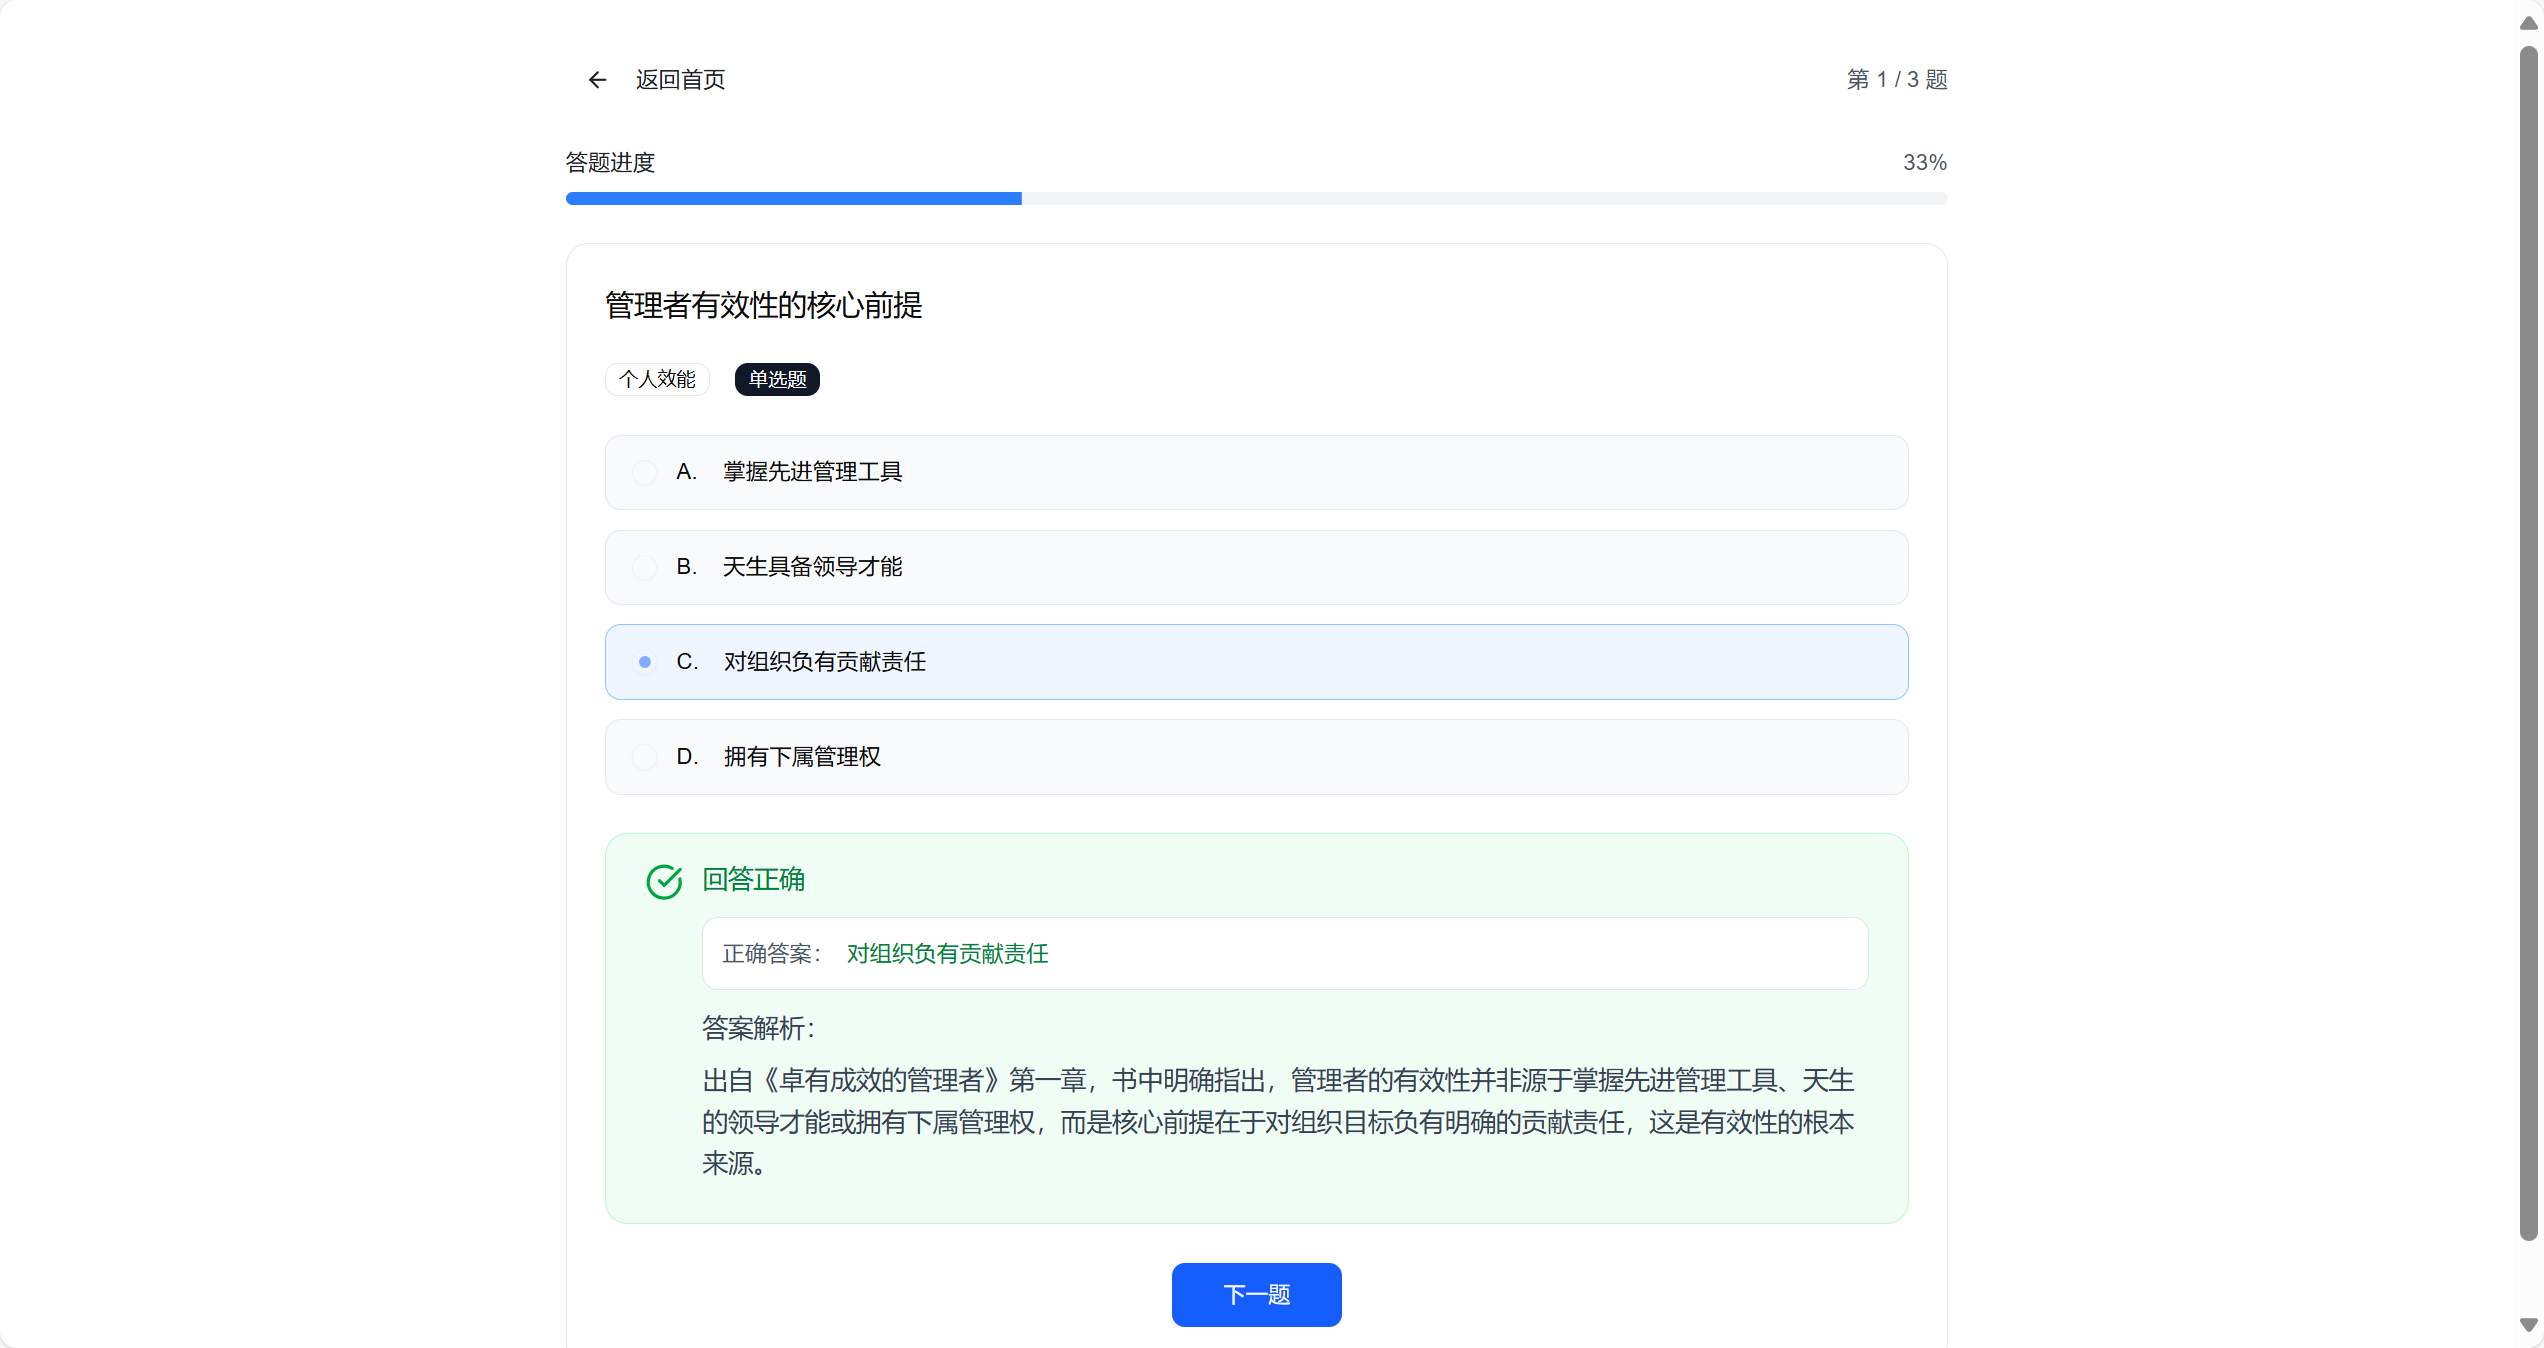2544x1348 pixels.
Task: Click the scrollbar down arrow
Action: coord(2528,1325)
